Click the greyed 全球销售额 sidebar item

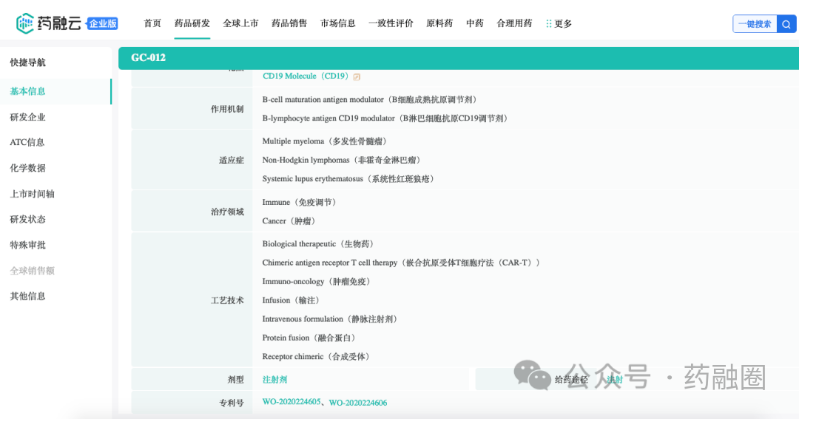[32, 271]
